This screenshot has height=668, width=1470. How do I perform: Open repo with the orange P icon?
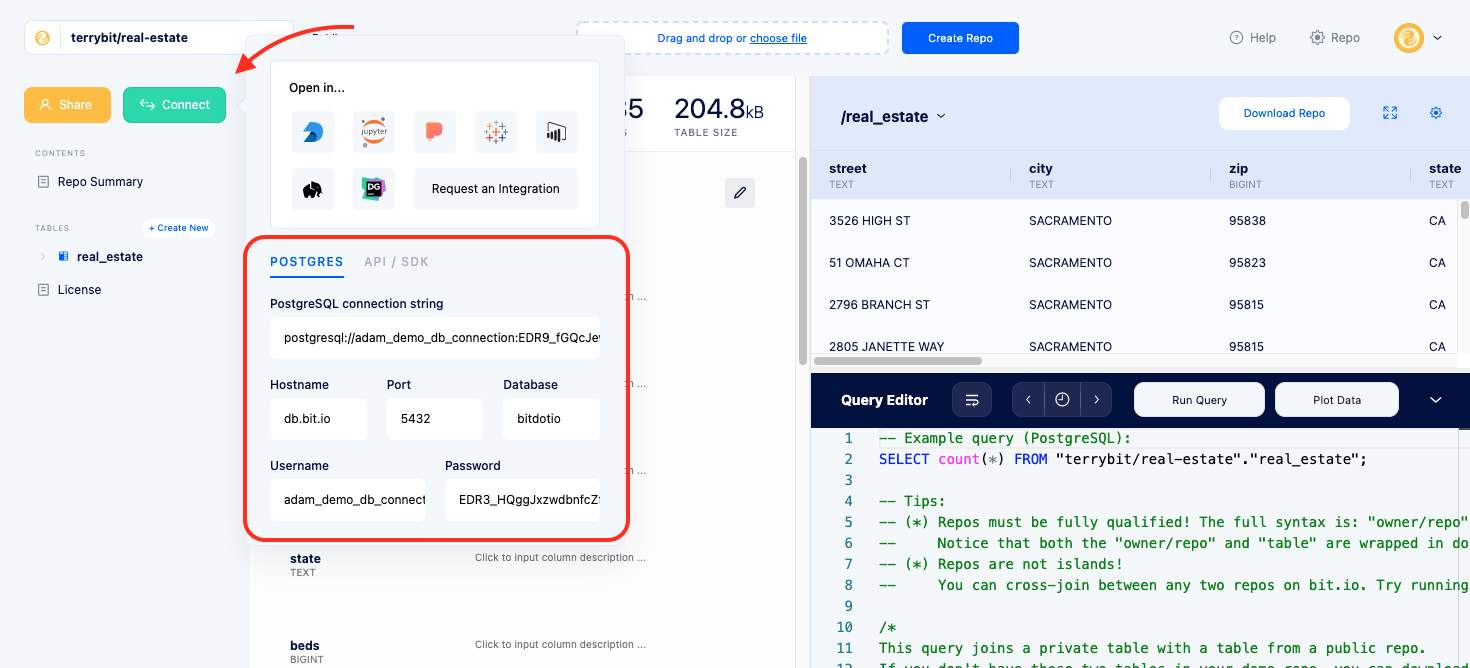click(435, 132)
